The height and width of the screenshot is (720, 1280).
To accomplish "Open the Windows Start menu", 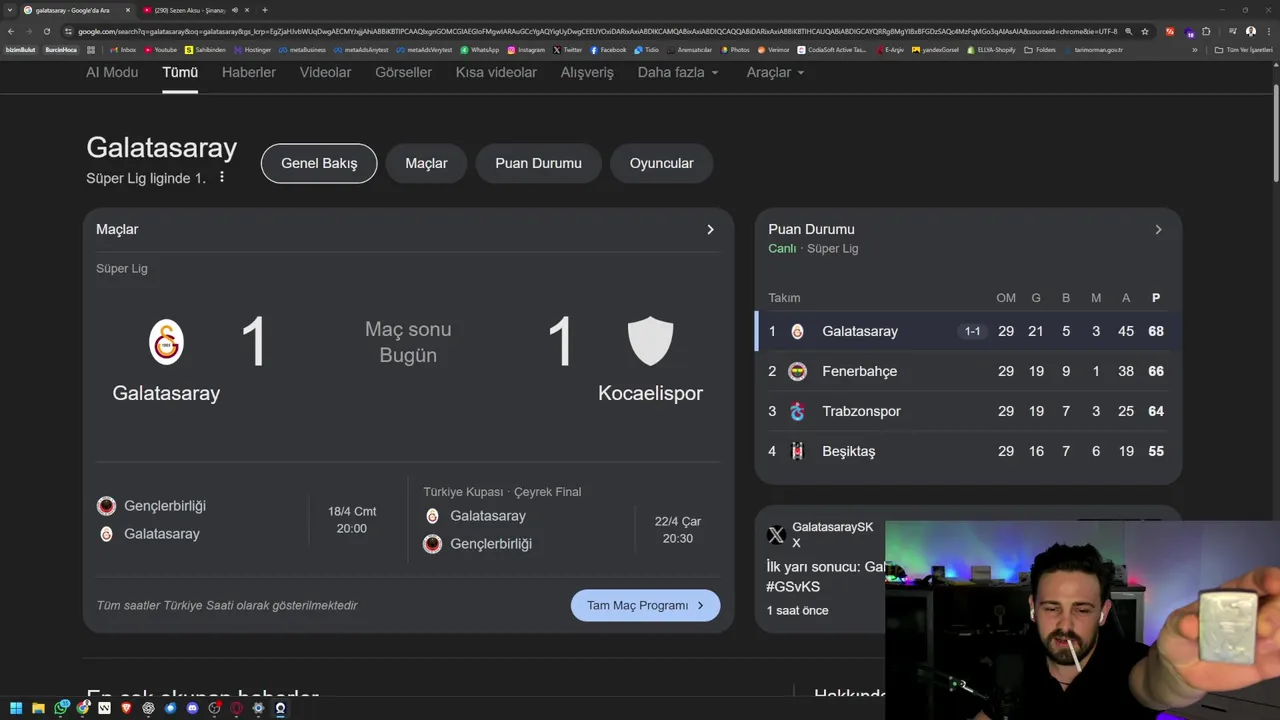I will point(16,708).
